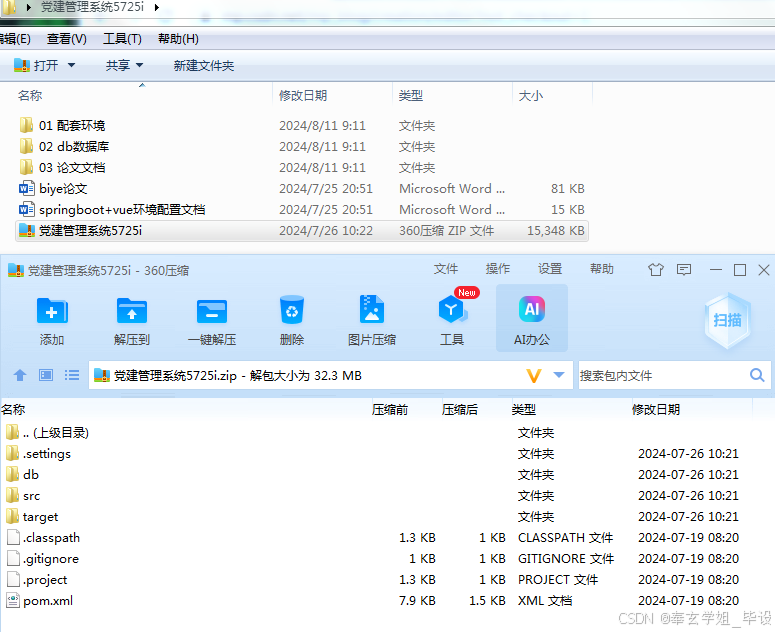
Task: Open the feedback message icon in title bar
Action: click(x=684, y=270)
